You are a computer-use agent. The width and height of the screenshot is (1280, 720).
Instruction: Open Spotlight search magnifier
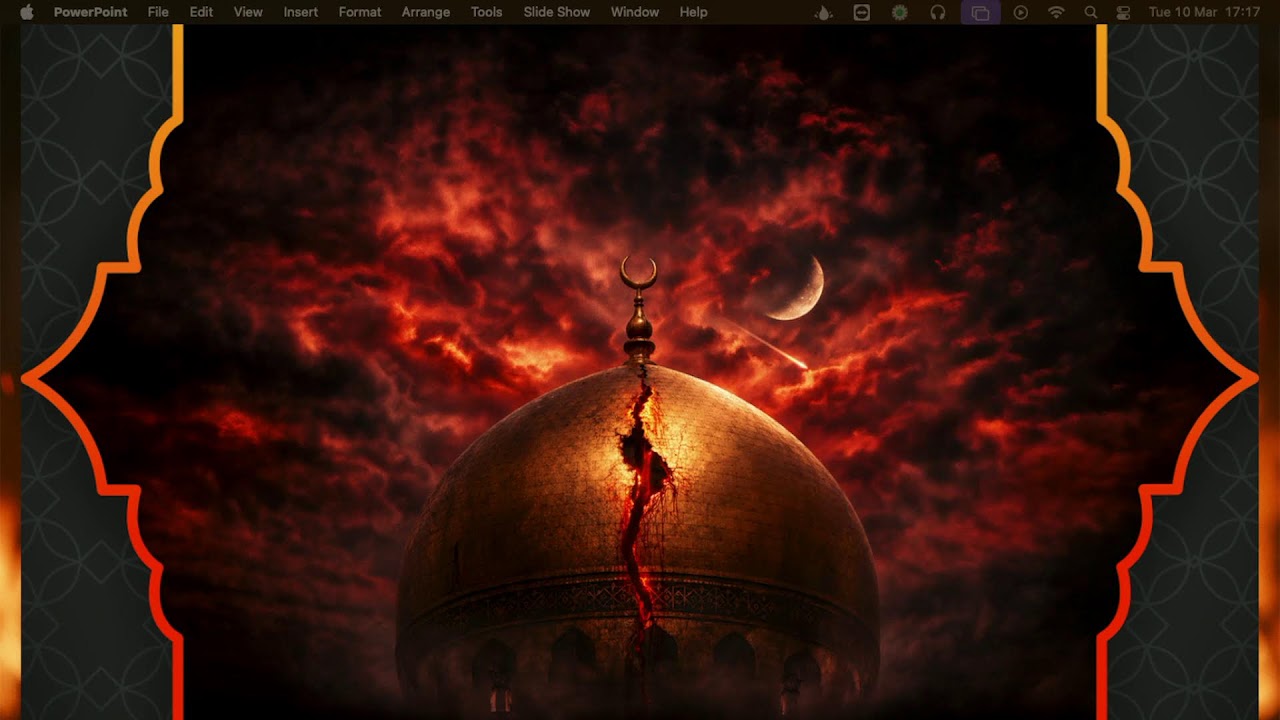coord(1091,12)
